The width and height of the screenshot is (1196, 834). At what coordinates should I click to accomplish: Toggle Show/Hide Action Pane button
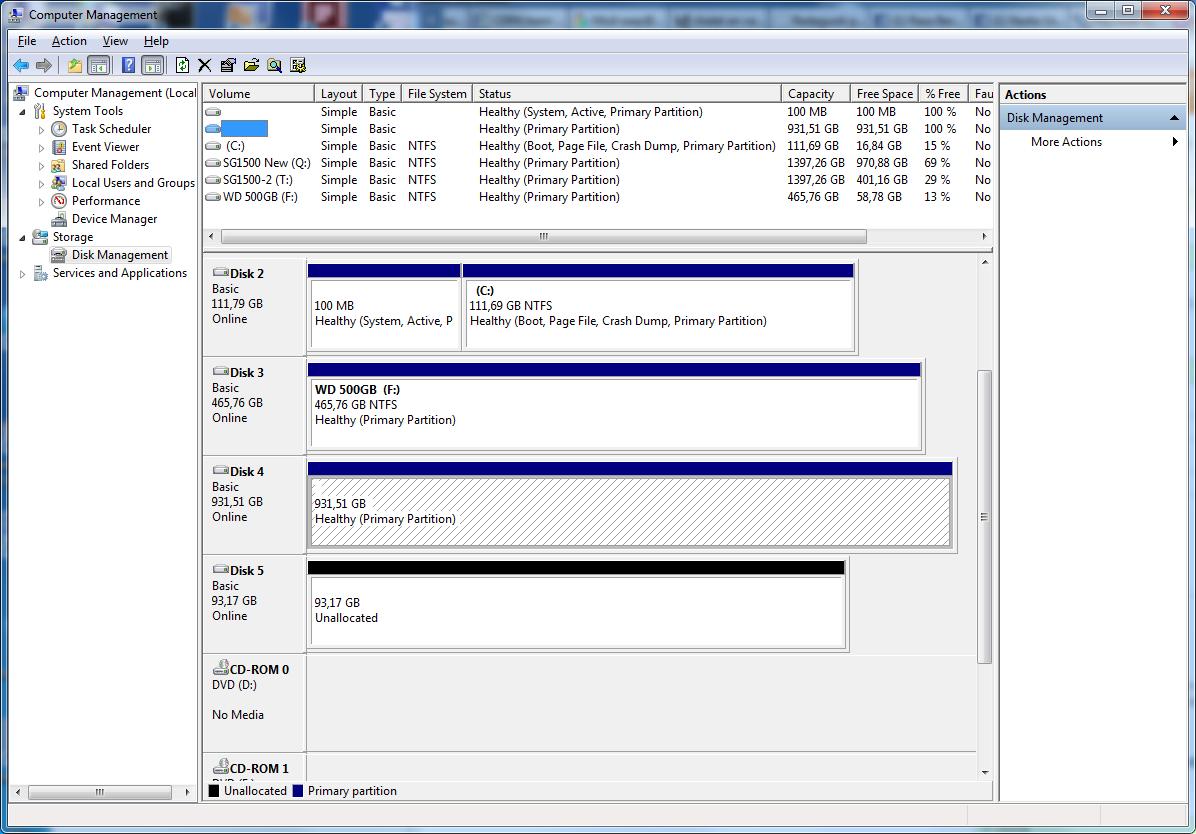152,66
